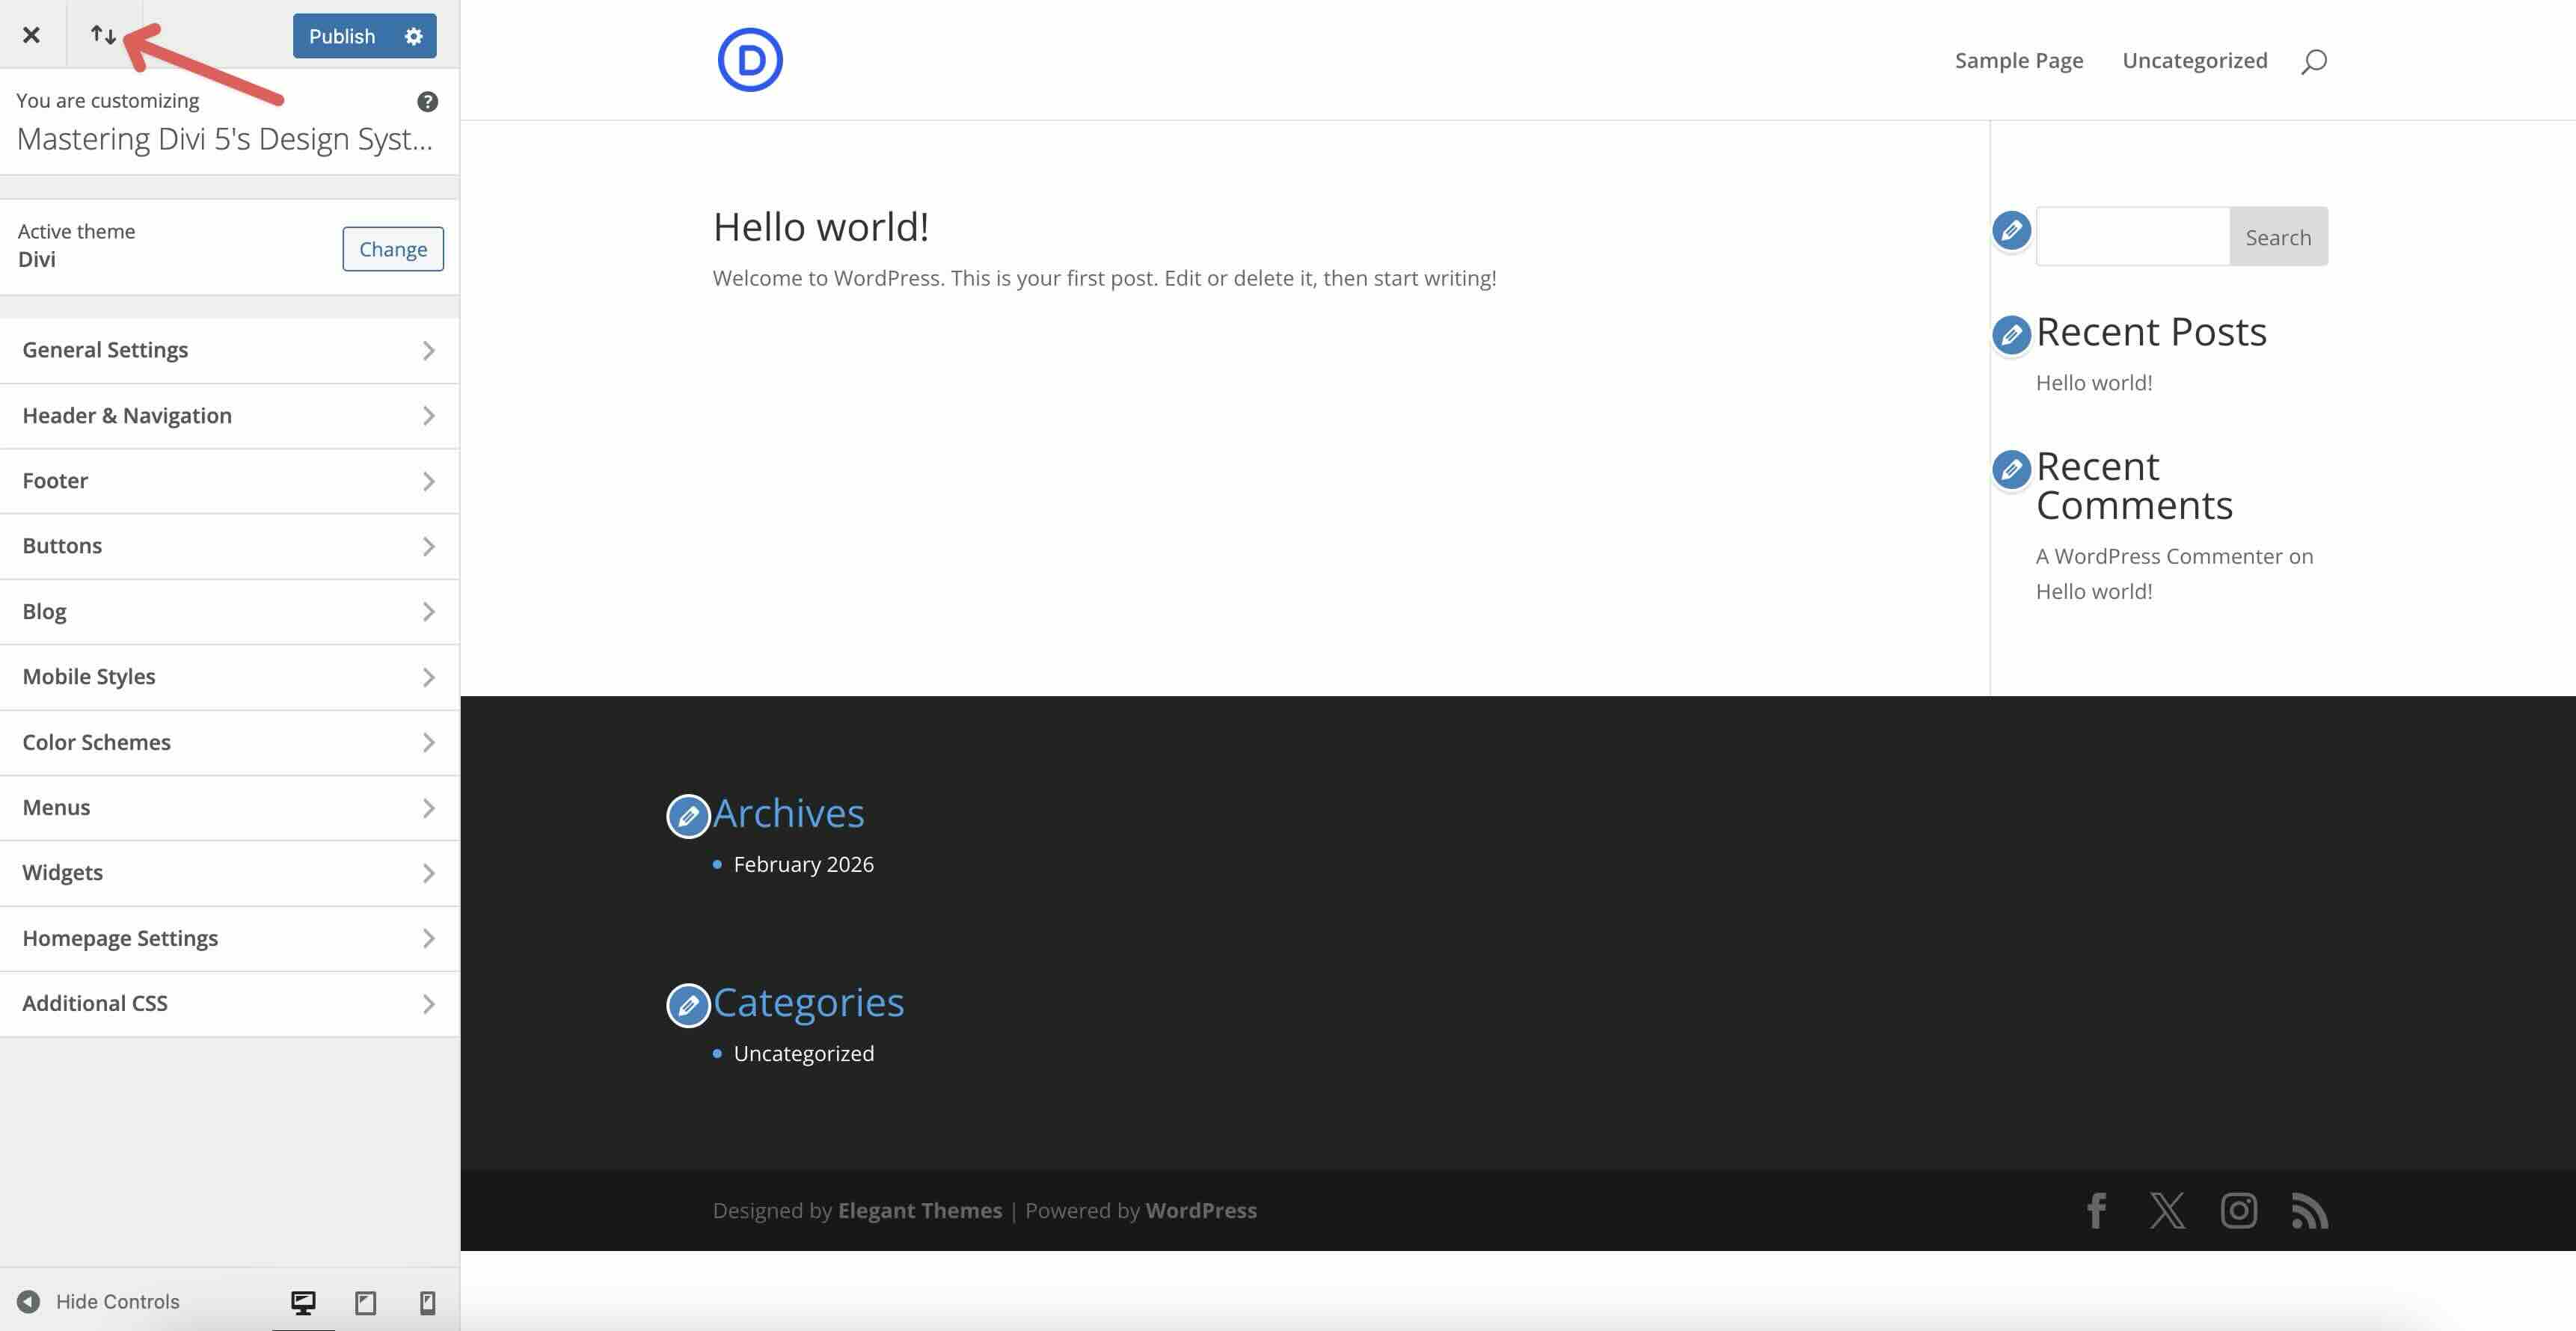Open the Uncategorized navigation link
The height and width of the screenshot is (1331, 2576).
coord(2195,60)
